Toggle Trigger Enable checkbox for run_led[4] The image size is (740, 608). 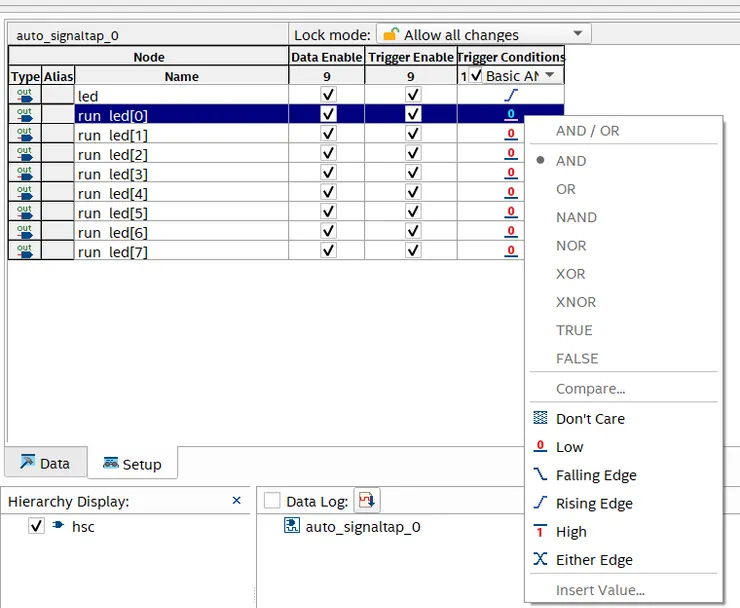412,192
